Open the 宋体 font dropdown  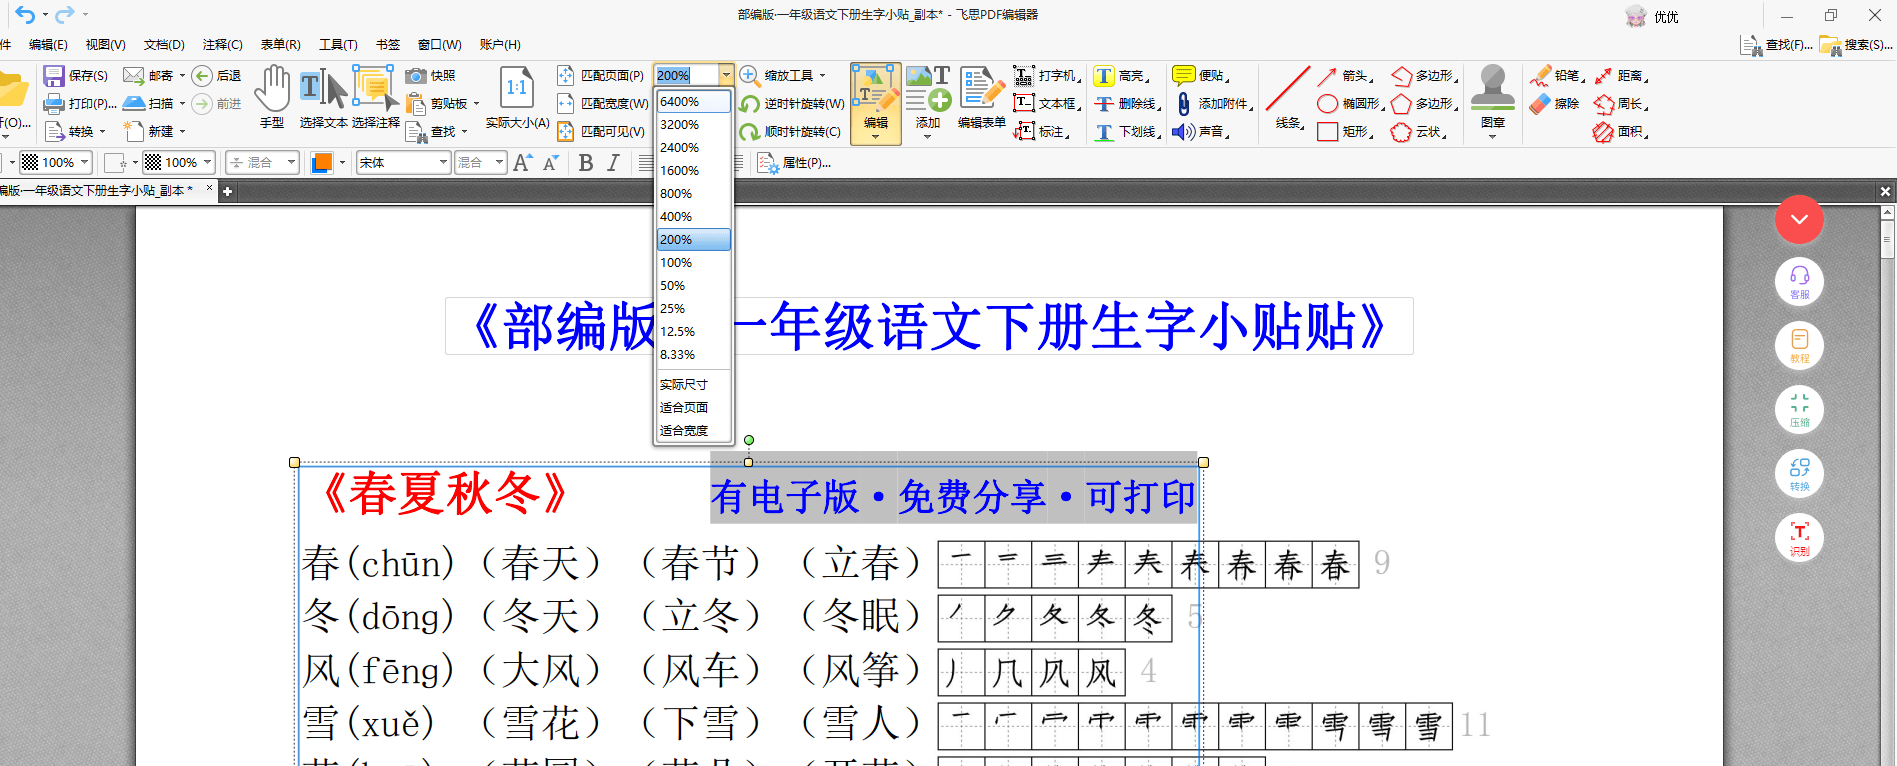[443, 163]
